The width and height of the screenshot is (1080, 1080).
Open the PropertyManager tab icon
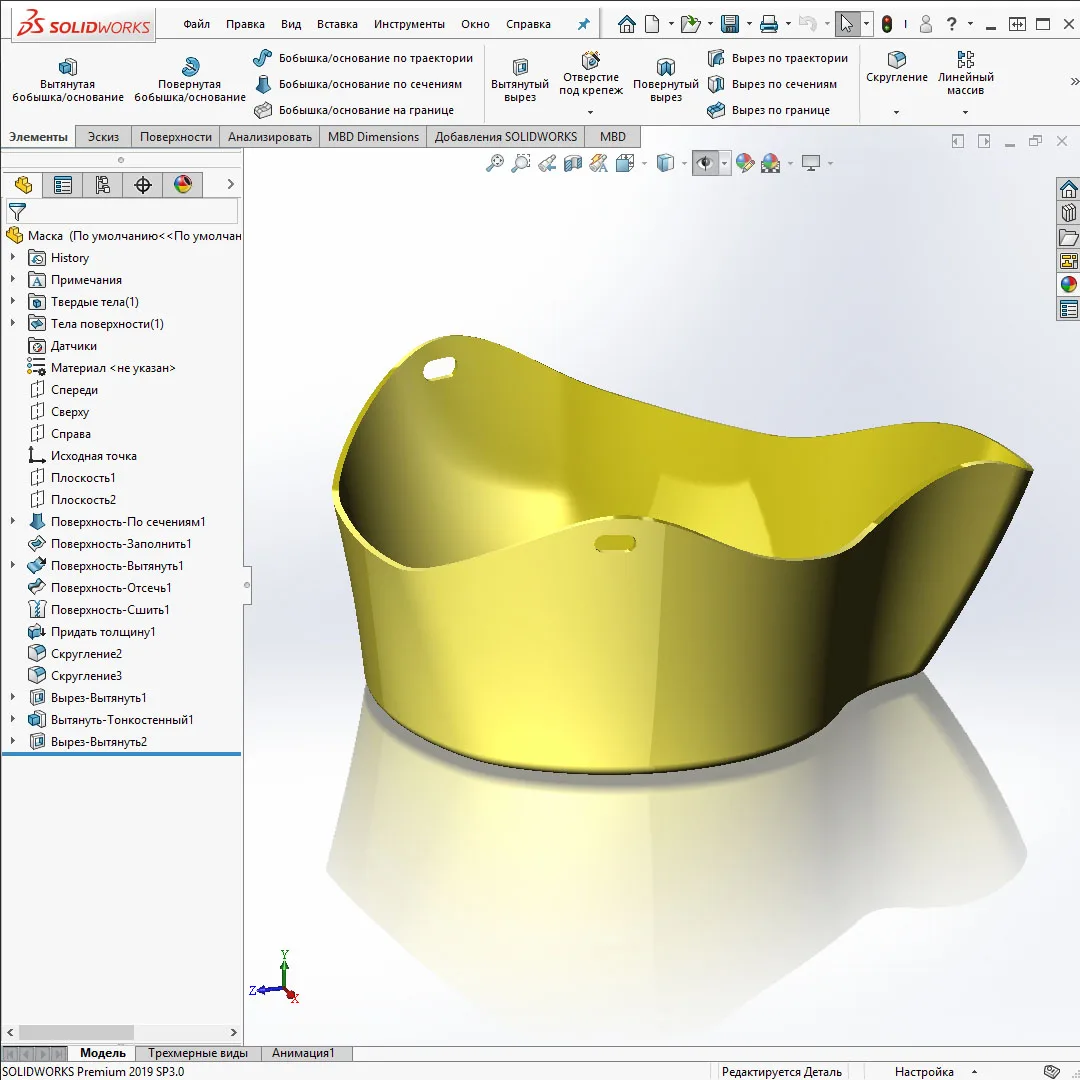[x=63, y=185]
